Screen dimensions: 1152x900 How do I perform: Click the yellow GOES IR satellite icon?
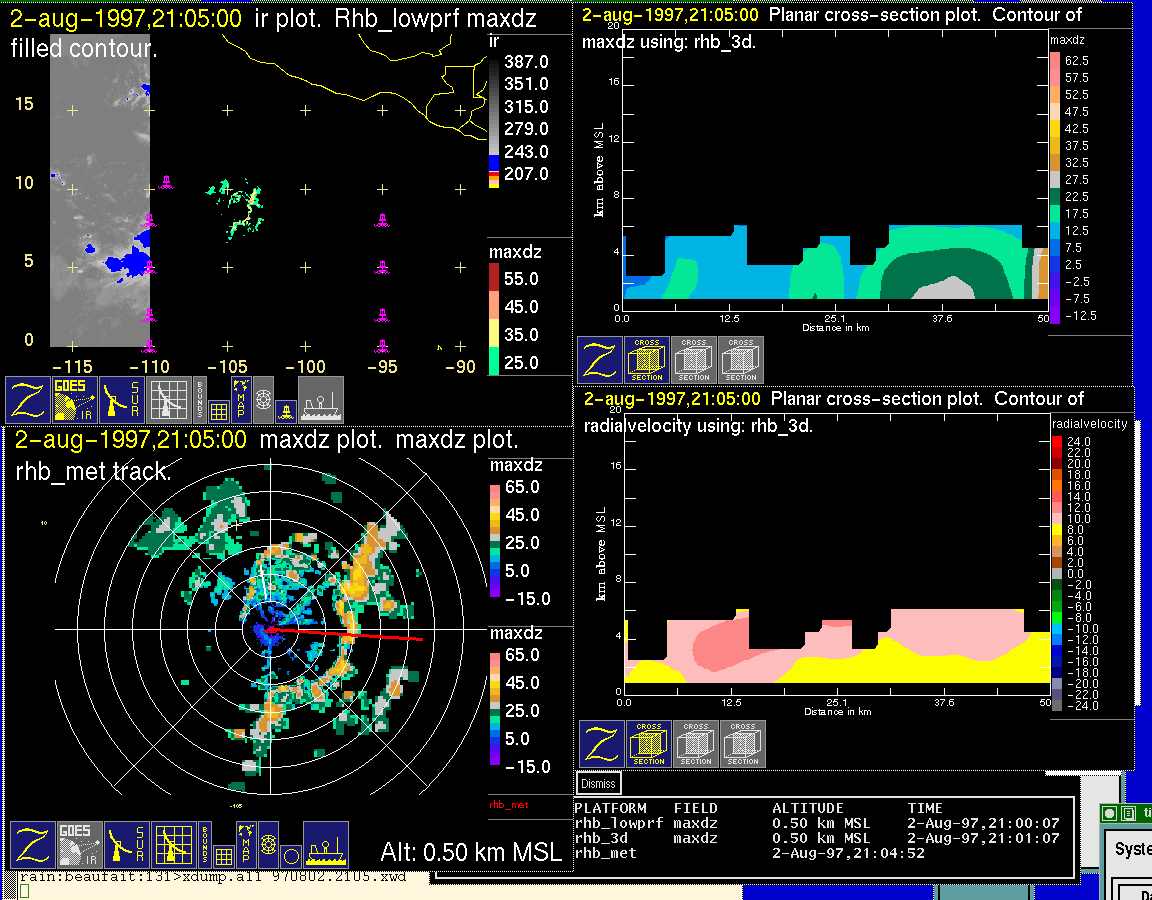(75, 400)
